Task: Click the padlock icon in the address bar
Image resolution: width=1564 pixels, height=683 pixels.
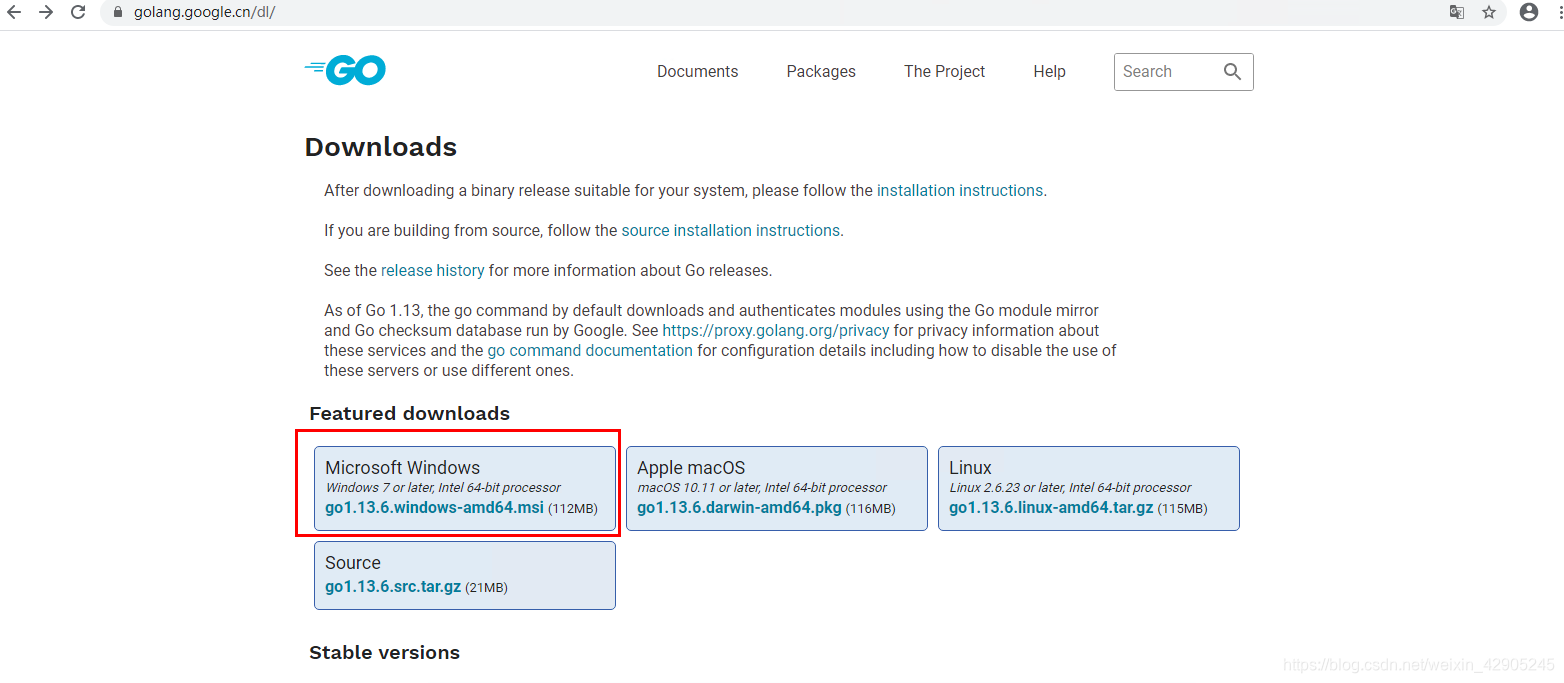Action: pyautogui.click(x=118, y=13)
